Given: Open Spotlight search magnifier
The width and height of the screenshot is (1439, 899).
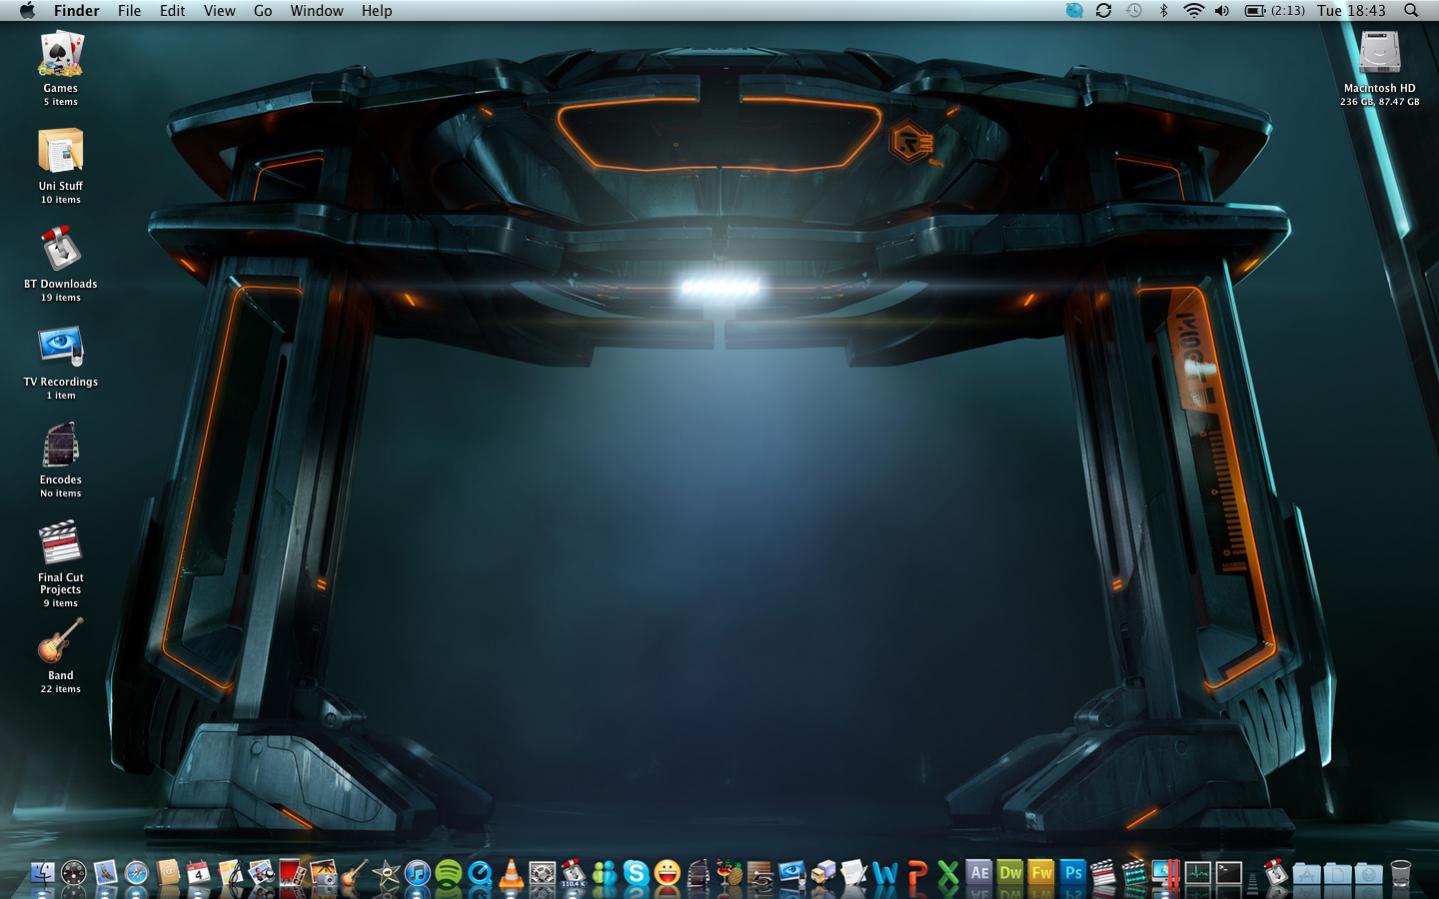Looking at the screenshot, I should tap(1411, 10).
